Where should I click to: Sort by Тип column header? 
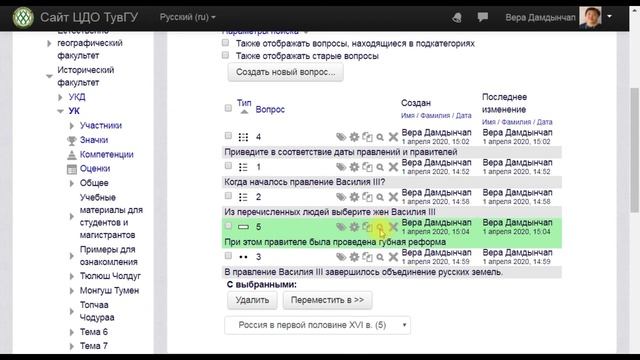pyautogui.click(x=244, y=103)
